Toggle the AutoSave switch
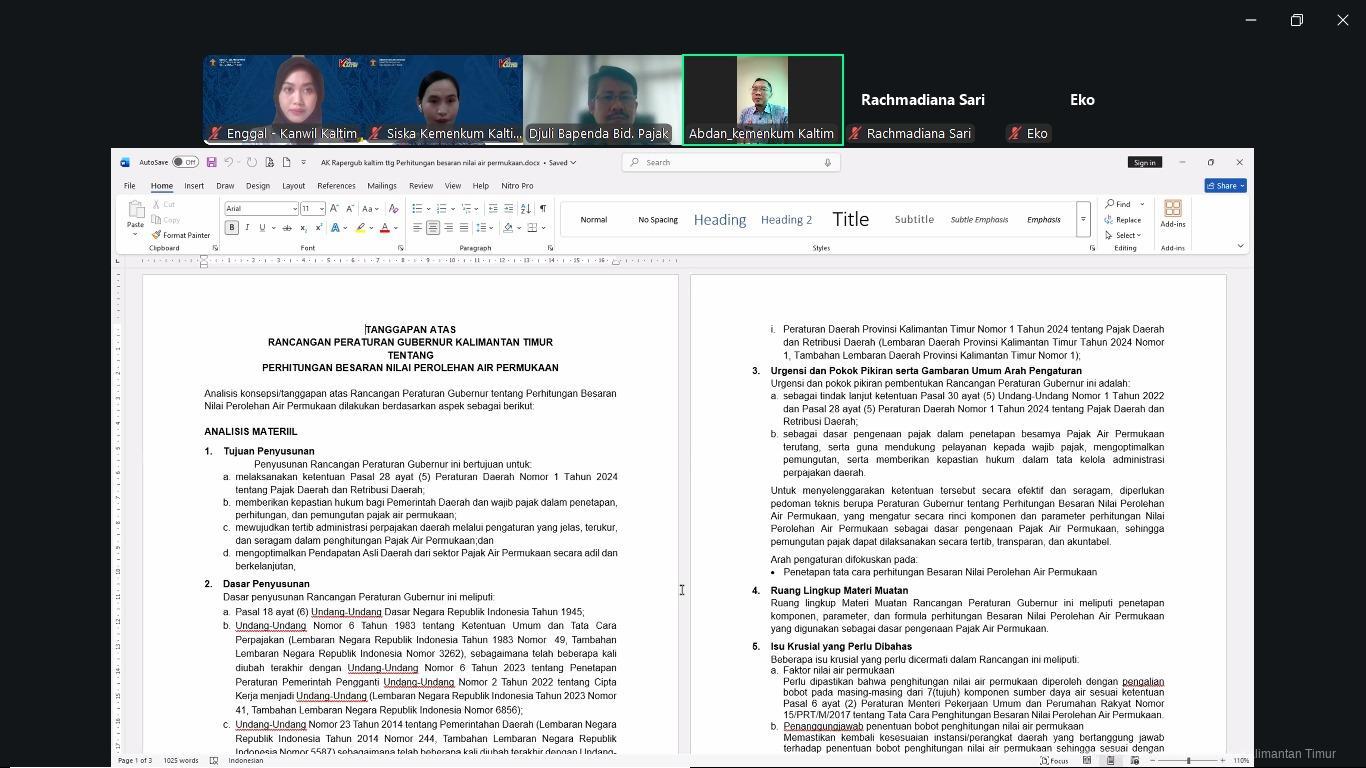The image size is (1366, 768). (185, 162)
